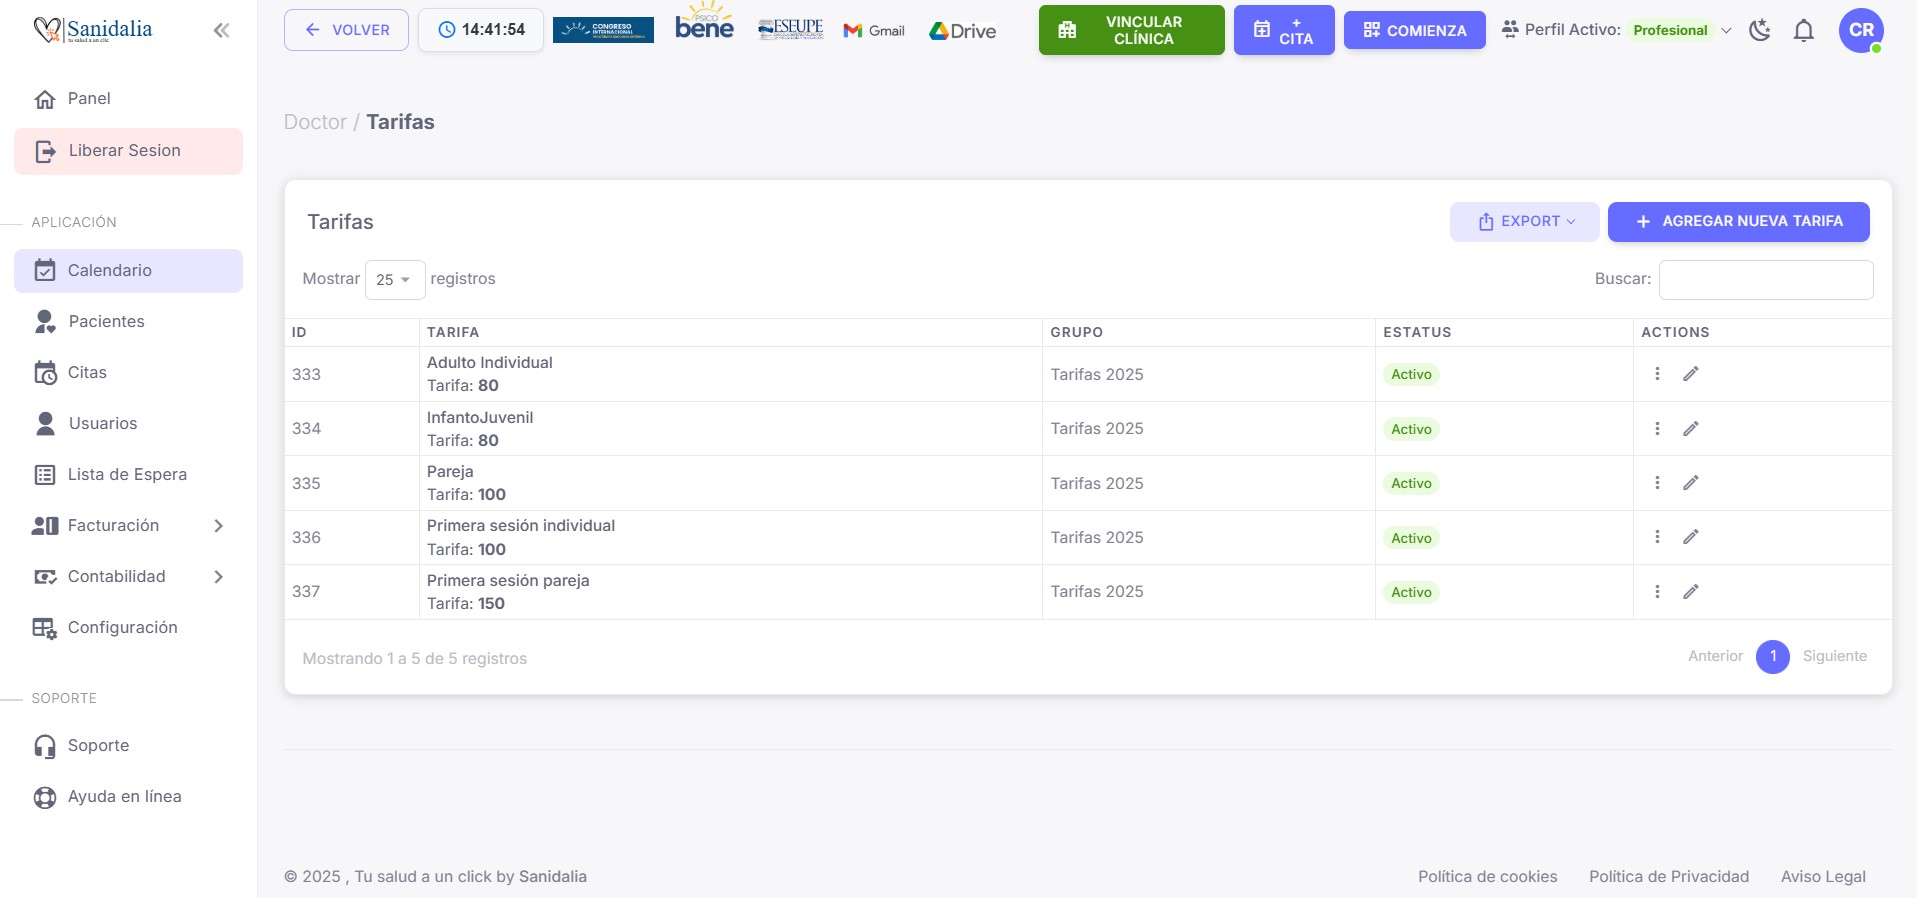Open Usuarios in sidebar

tap(128, 424)
